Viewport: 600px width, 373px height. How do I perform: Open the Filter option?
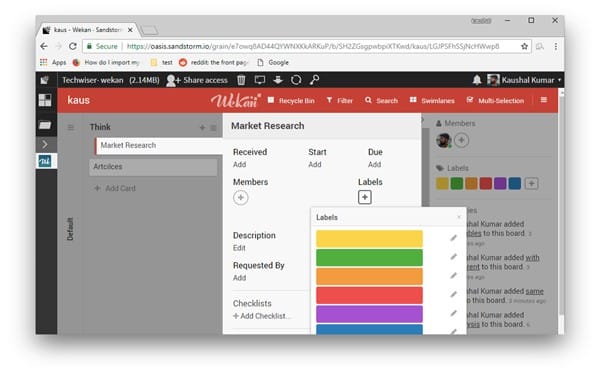click(339, 101)
